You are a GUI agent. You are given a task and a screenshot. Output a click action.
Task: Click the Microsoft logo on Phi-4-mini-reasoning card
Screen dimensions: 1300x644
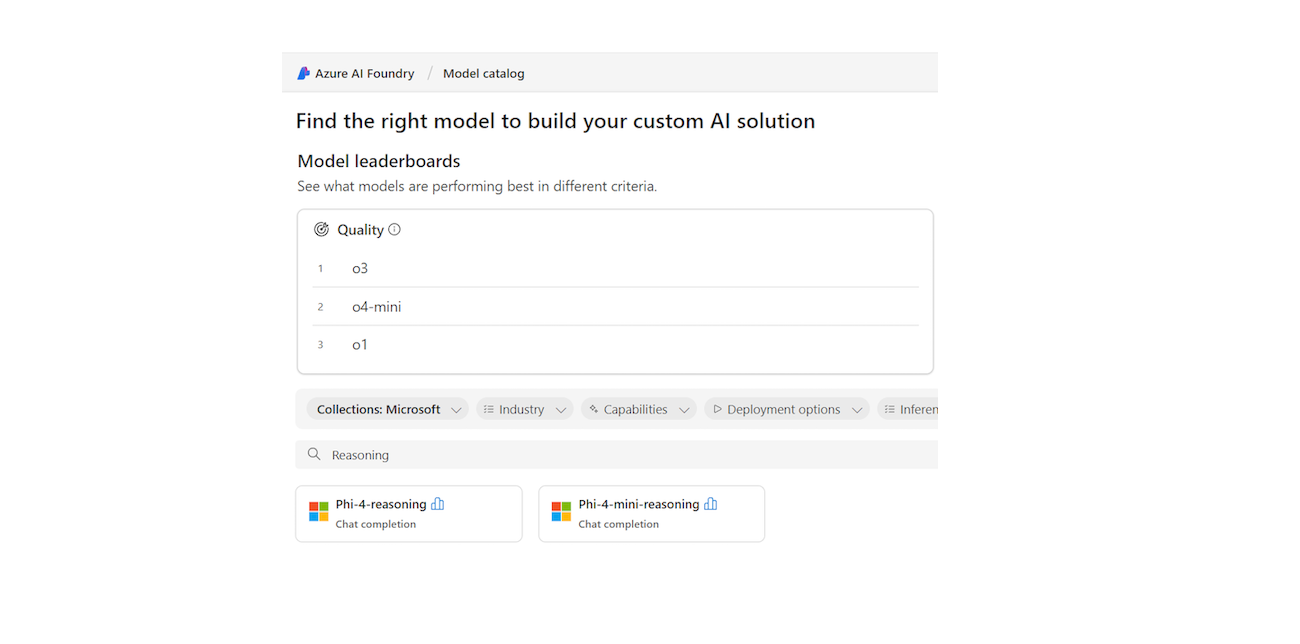pos(562,512)
